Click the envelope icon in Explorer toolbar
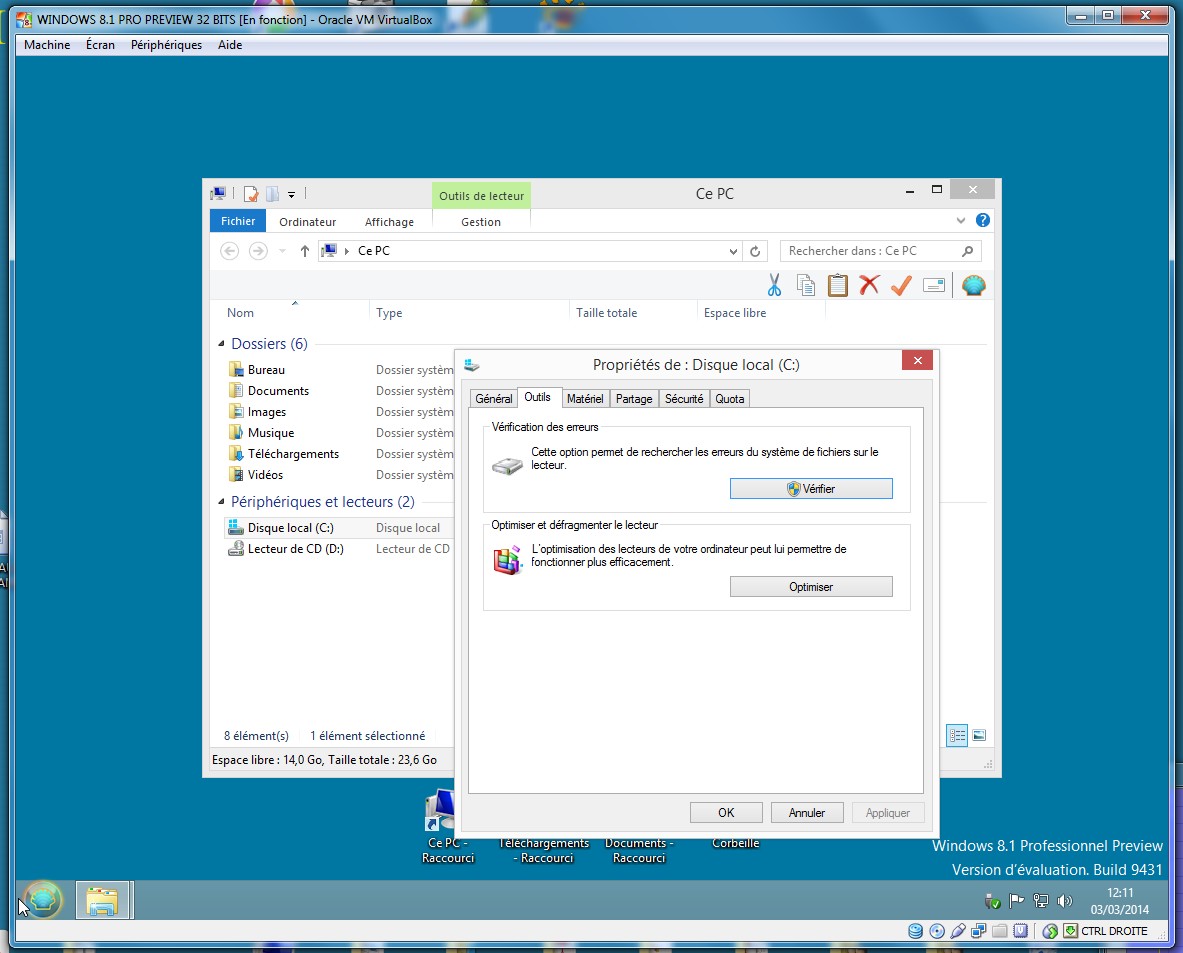 pos(933,285)
